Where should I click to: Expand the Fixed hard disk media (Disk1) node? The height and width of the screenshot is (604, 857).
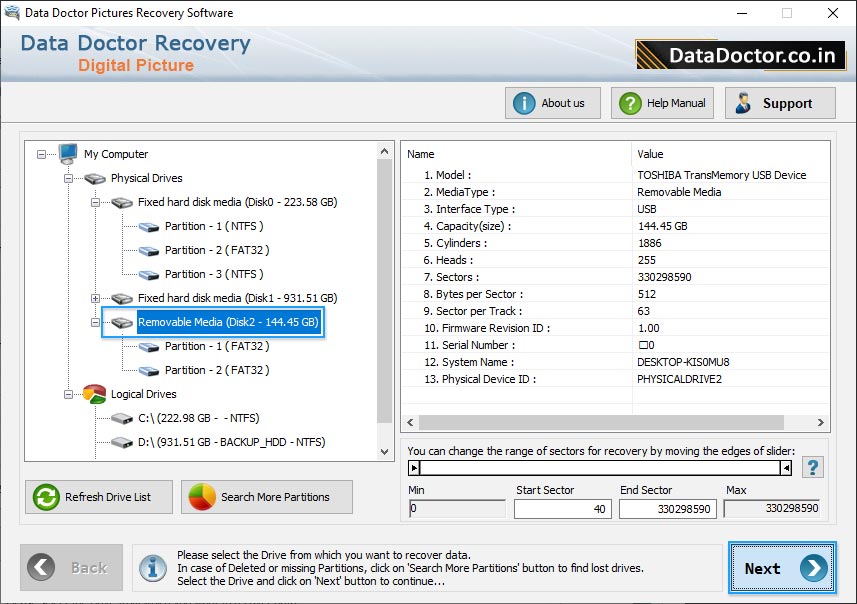[x=94, y=298]
